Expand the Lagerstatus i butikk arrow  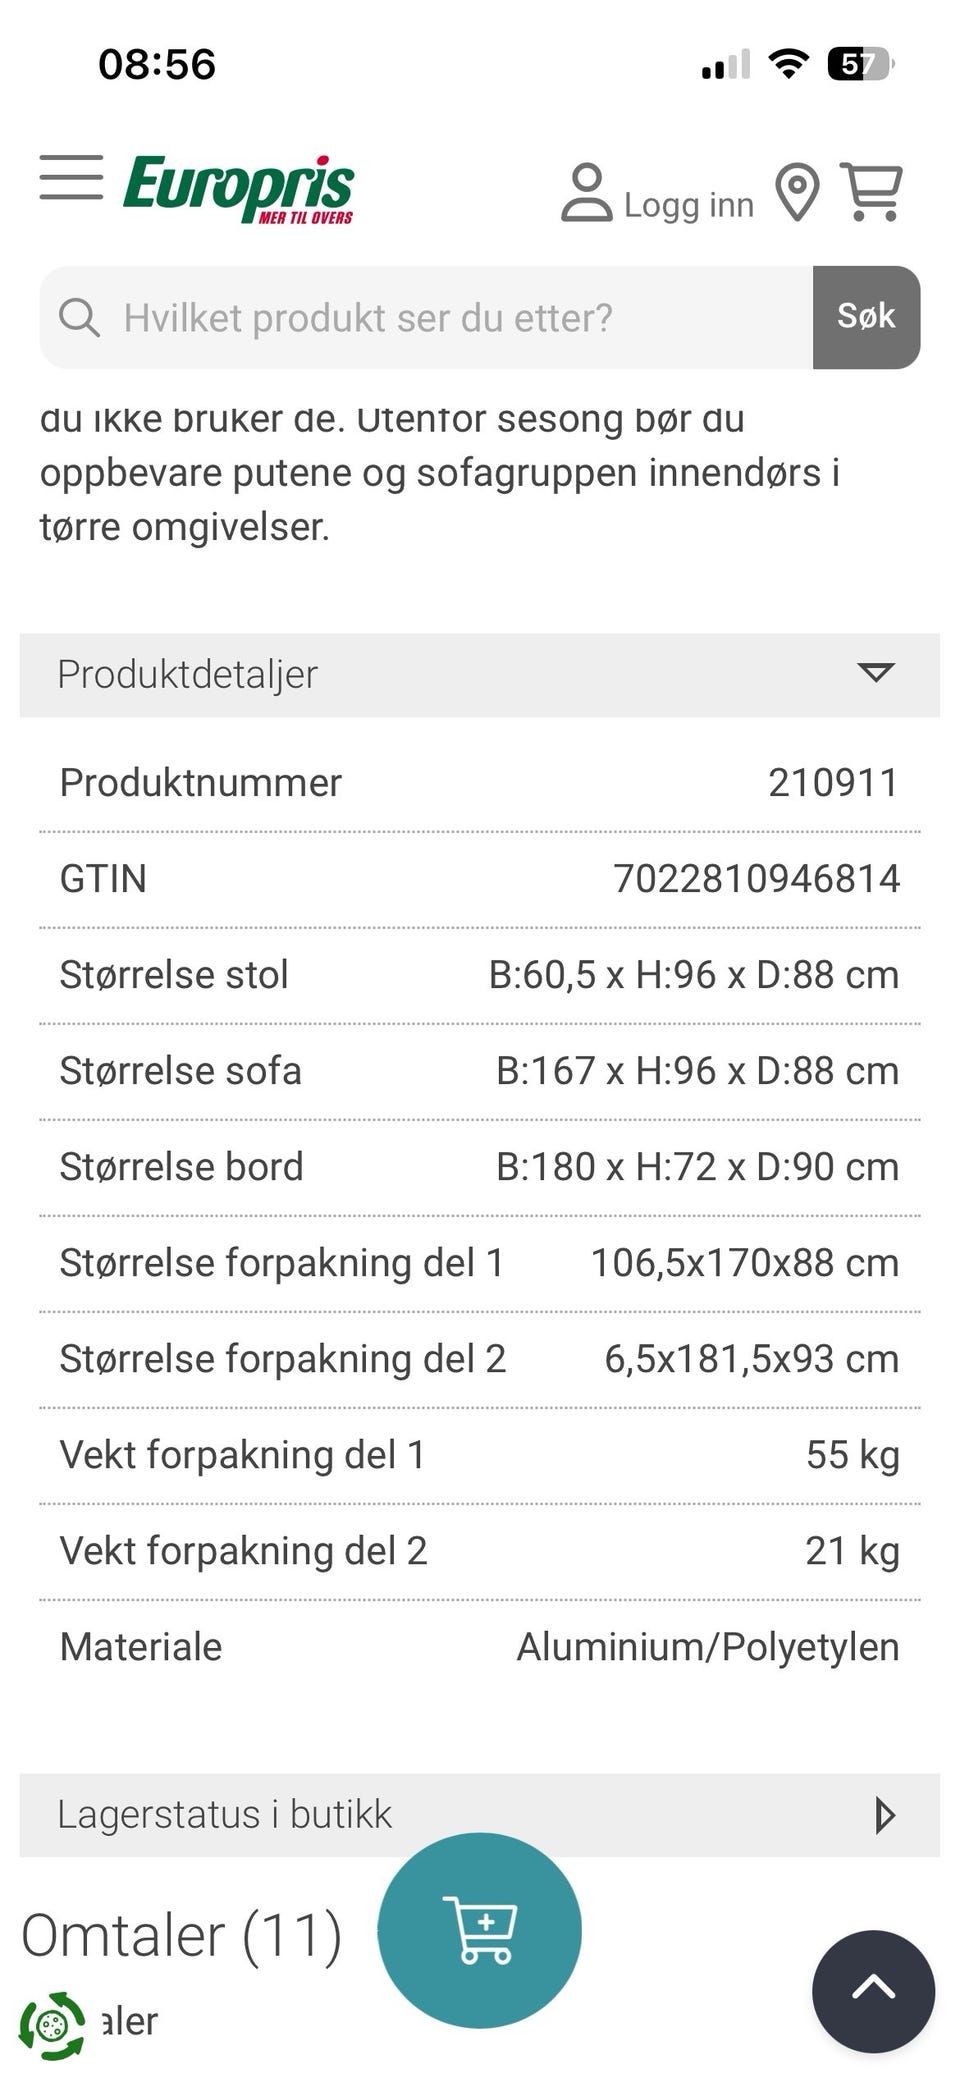click(x=884, y=1815)
